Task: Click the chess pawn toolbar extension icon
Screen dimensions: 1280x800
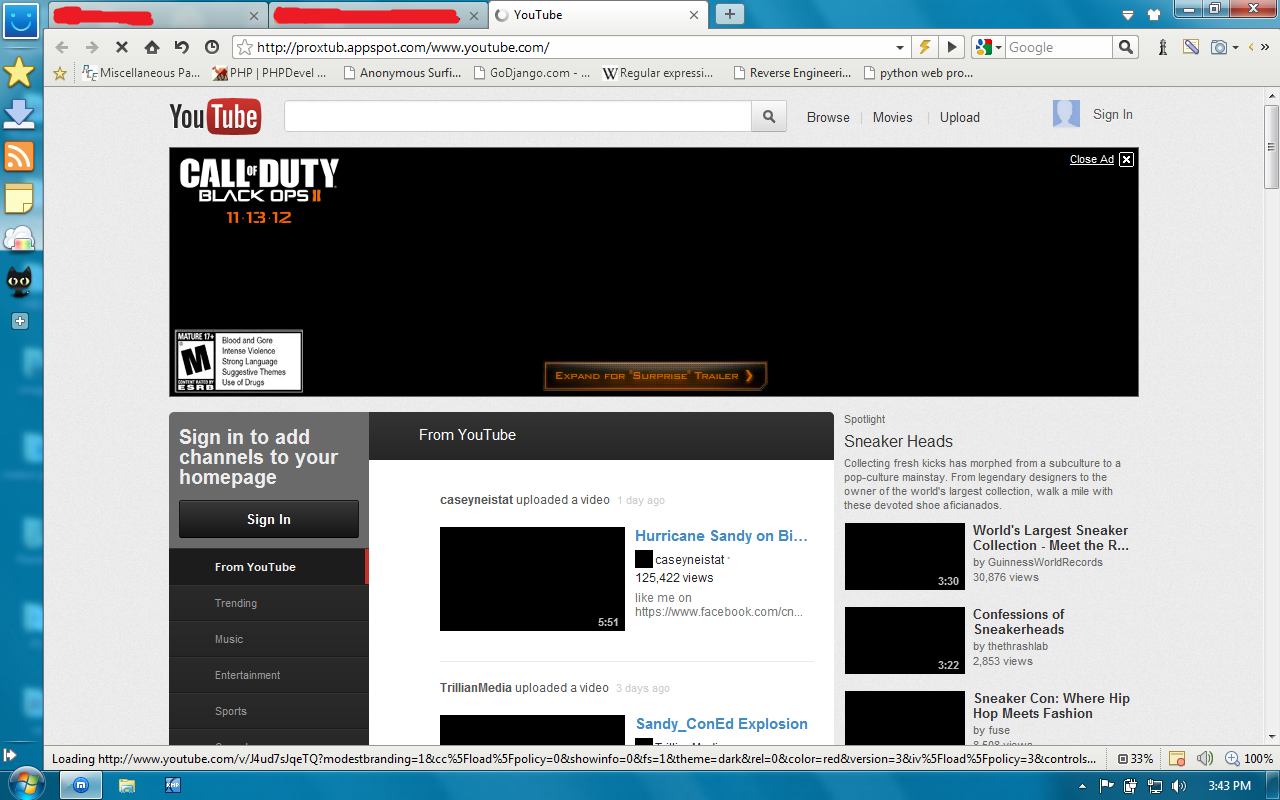Action: point(1162,47)
